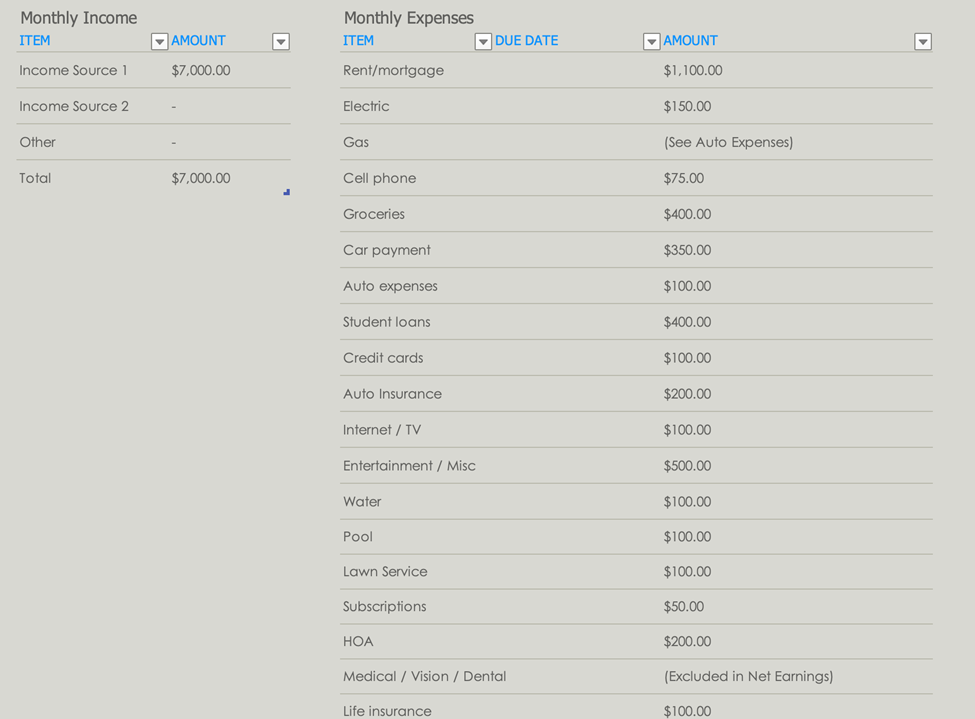Click the Entertainment / Misc amount cell
The height and width of the screenshot is (719, 975).
(687, 466)
